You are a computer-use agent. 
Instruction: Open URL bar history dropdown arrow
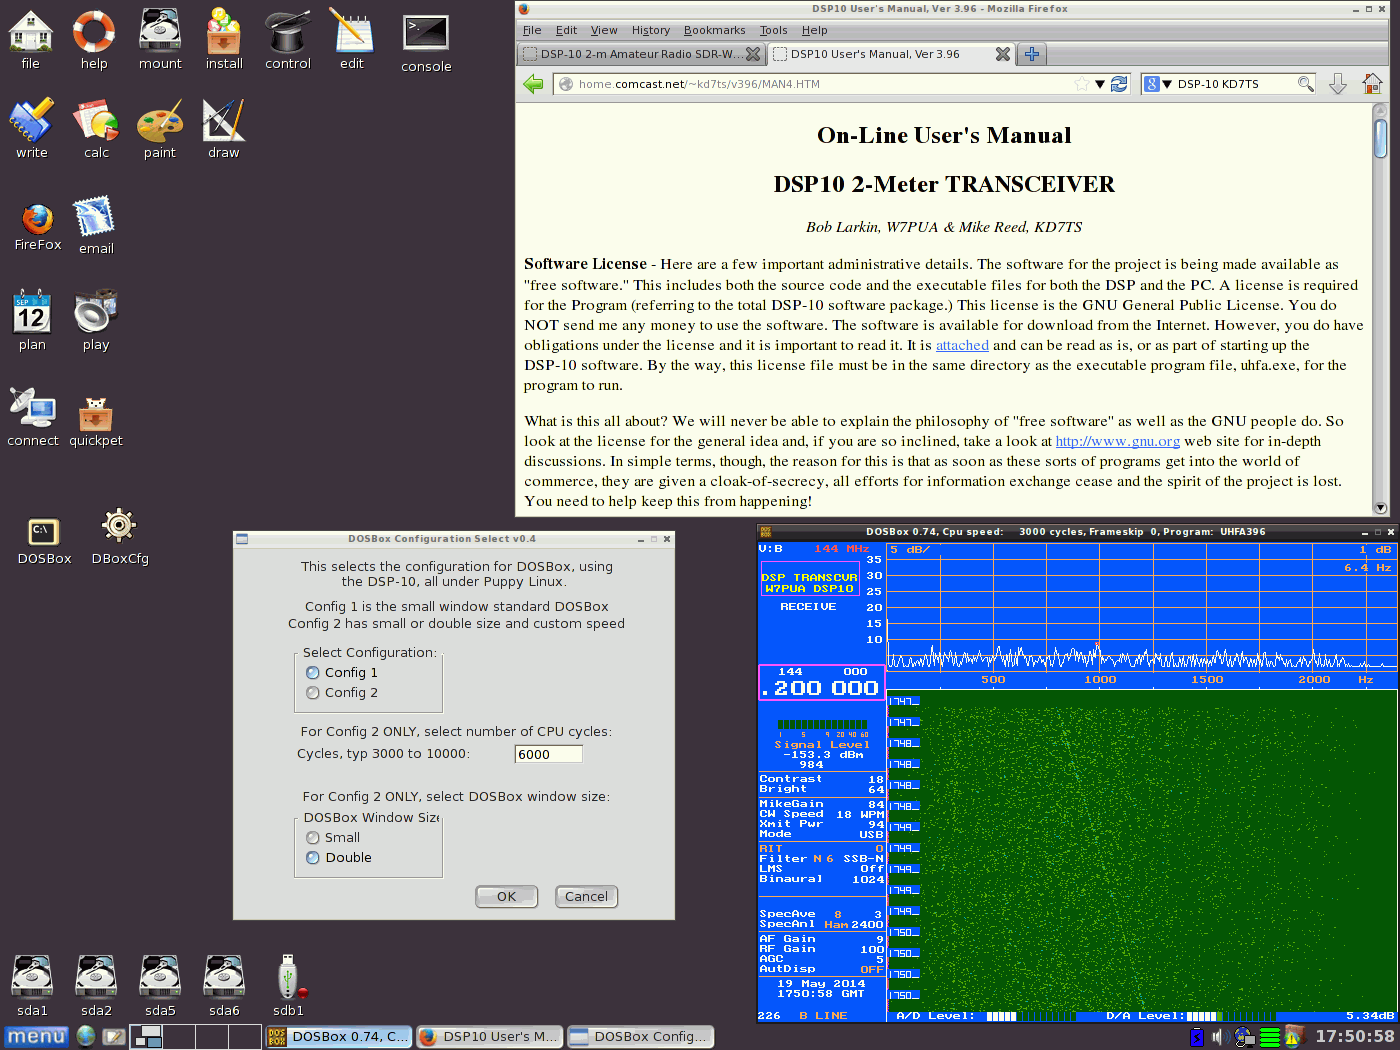click(1100, 84)
